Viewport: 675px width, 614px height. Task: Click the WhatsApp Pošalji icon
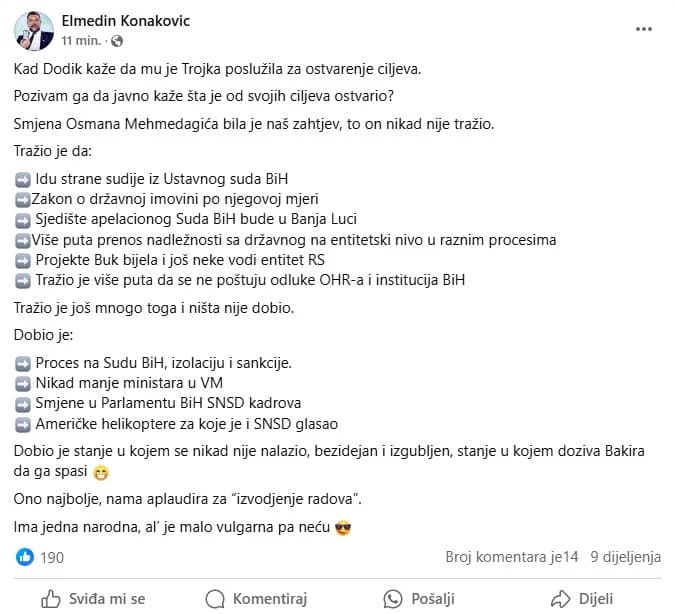click(x=393, y=598)
